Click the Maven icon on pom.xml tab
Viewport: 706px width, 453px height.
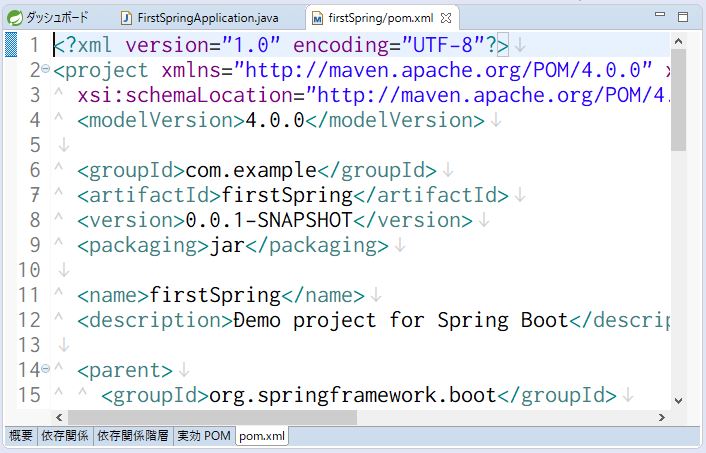tap(317, 18)
